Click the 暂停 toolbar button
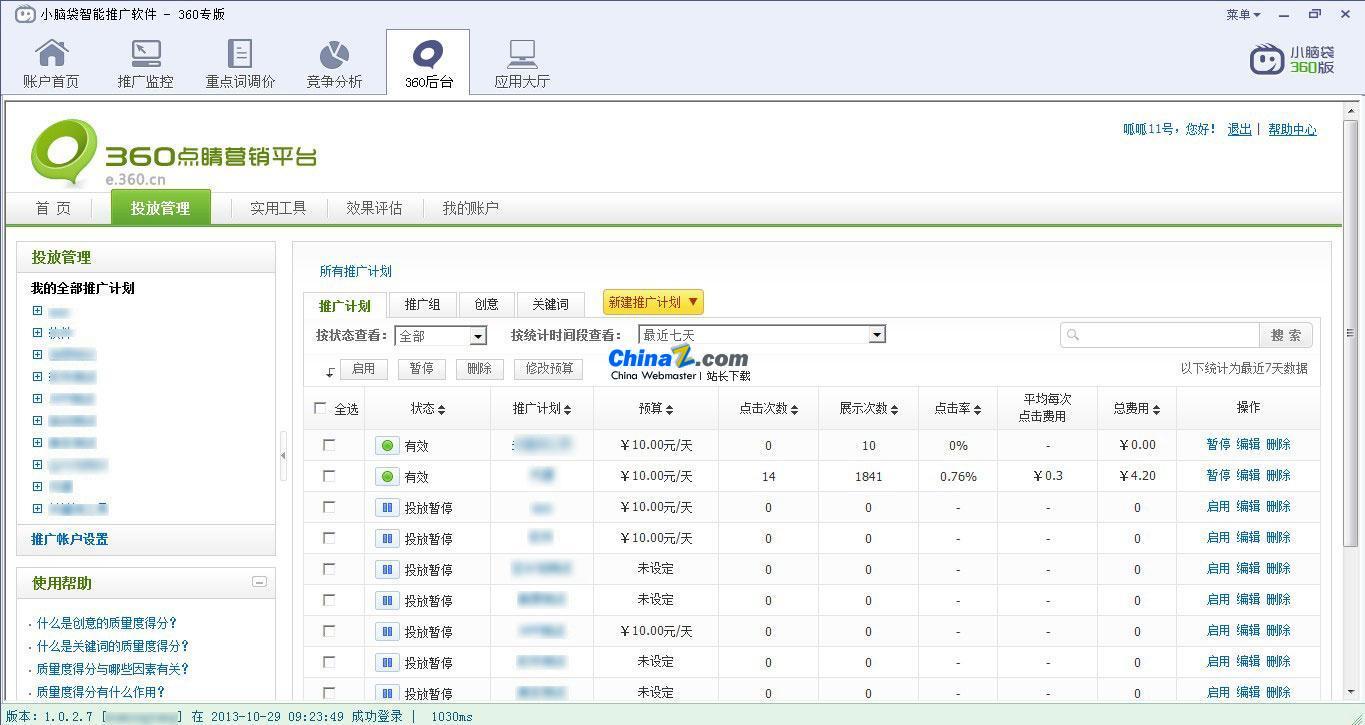This screenshot has width=1365, height=725. pos(421,369)
